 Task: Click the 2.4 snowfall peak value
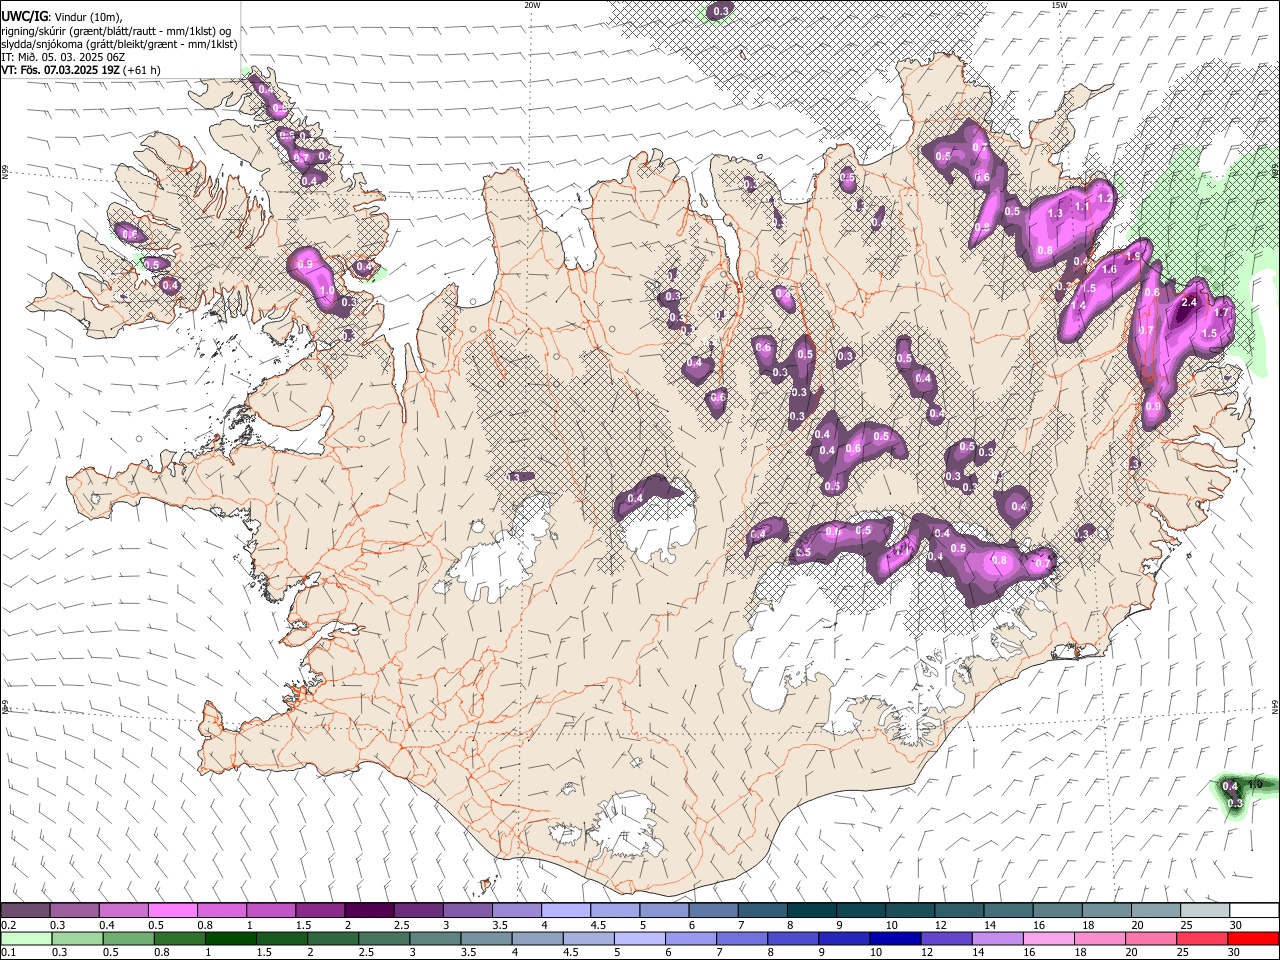pos(1190,302)
